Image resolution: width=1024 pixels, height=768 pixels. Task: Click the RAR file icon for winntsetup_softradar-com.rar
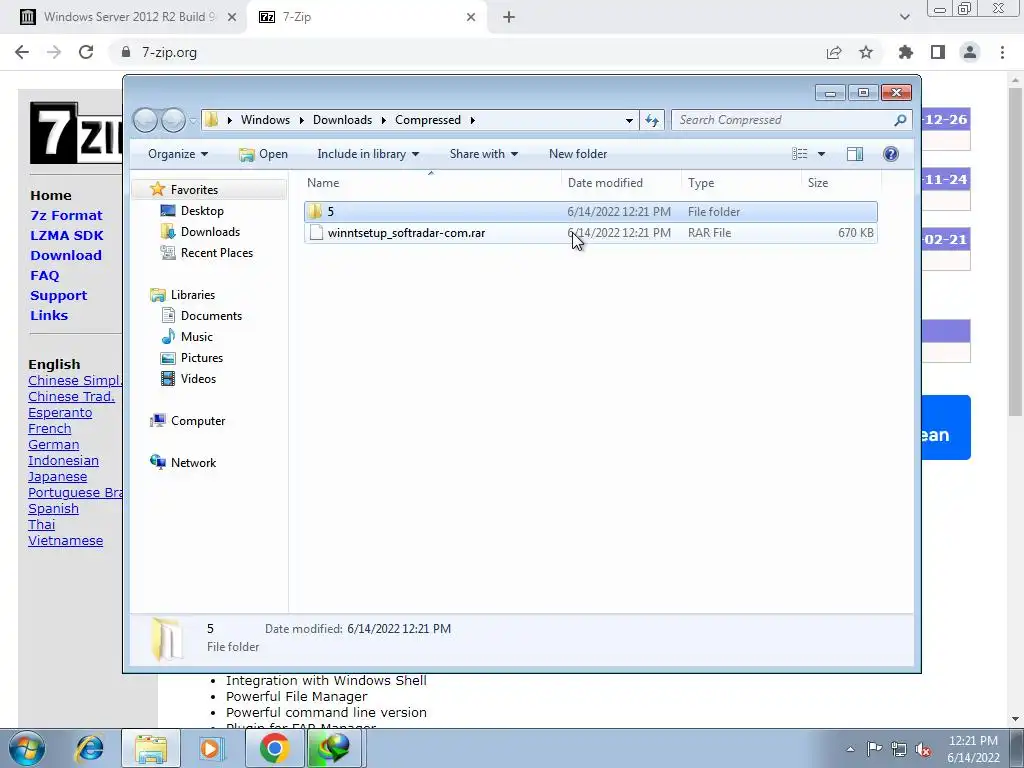(316, 232)
